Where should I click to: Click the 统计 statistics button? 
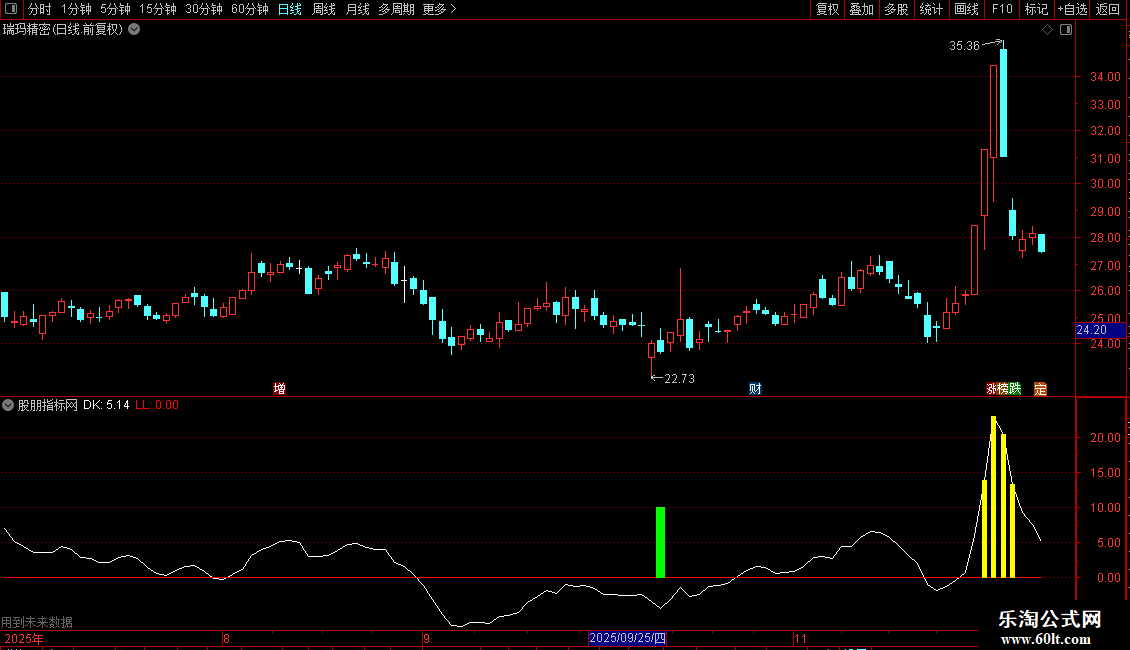[x=931, y=9]
